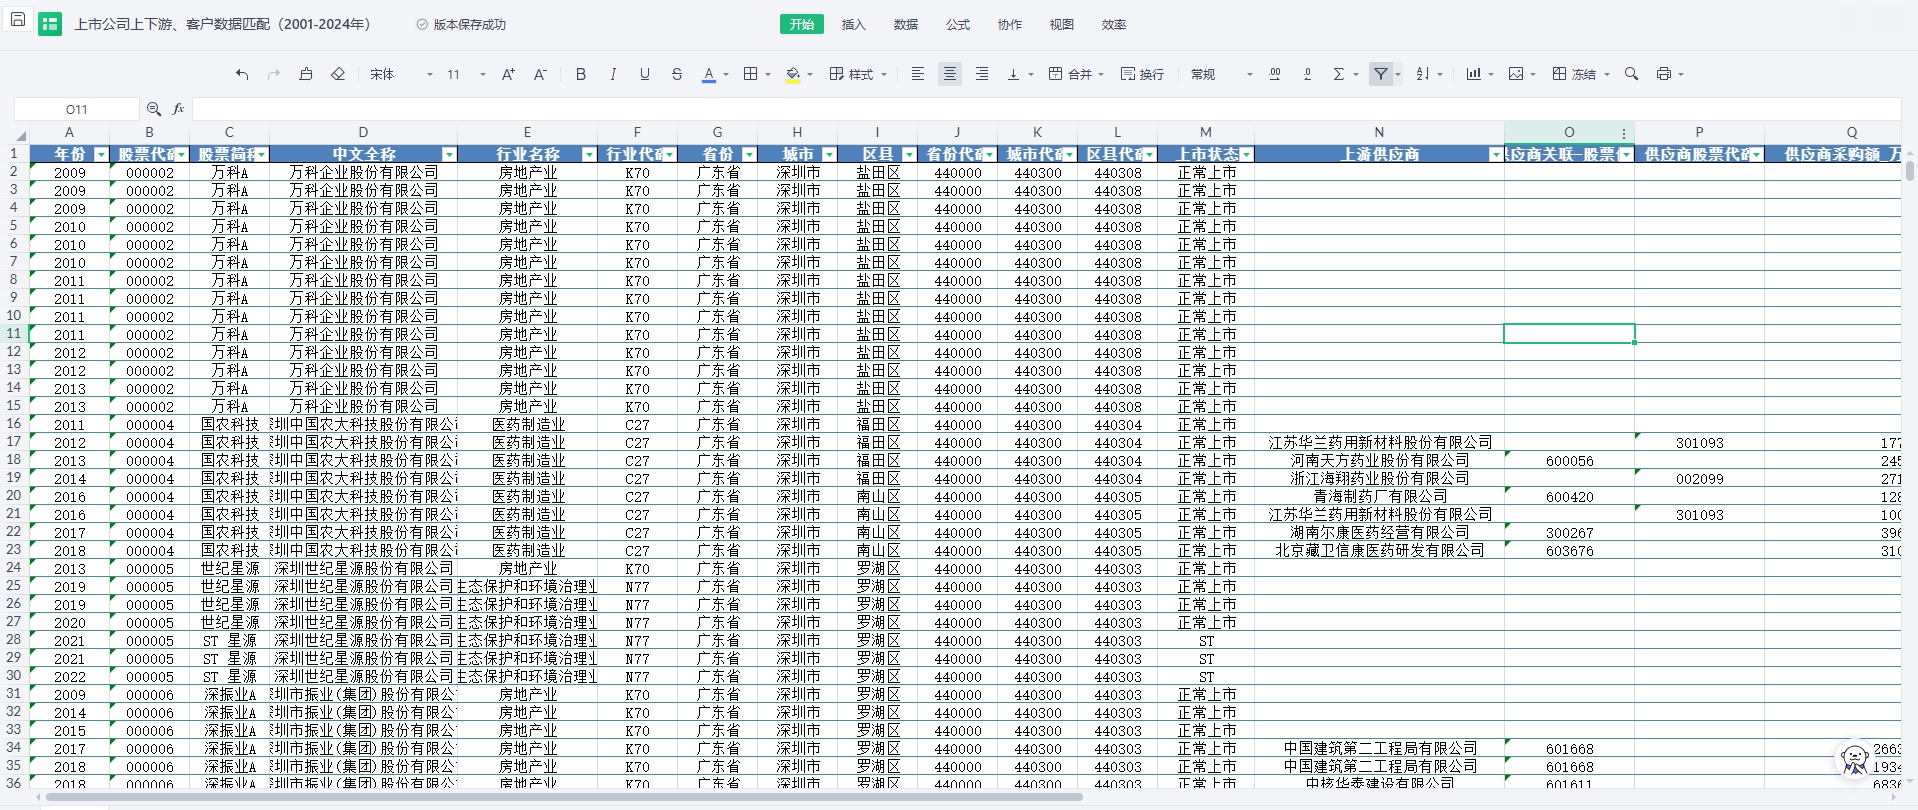
Task: Align text to the left
Action: 918,74
